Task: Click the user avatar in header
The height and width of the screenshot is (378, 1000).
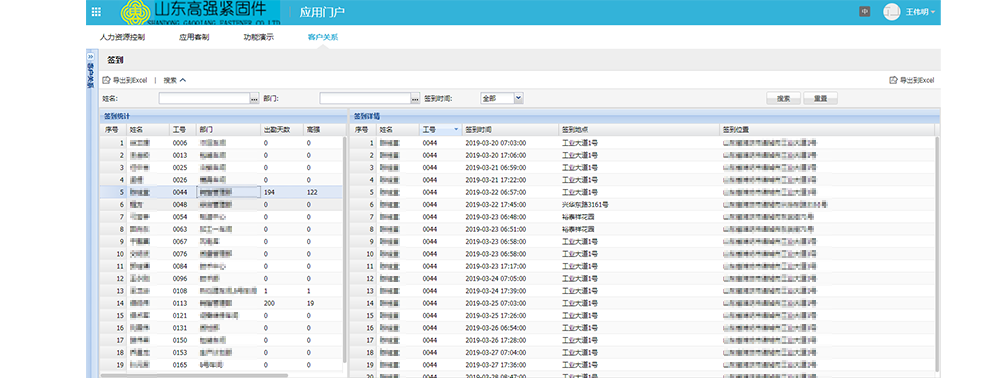Action: 891,11
